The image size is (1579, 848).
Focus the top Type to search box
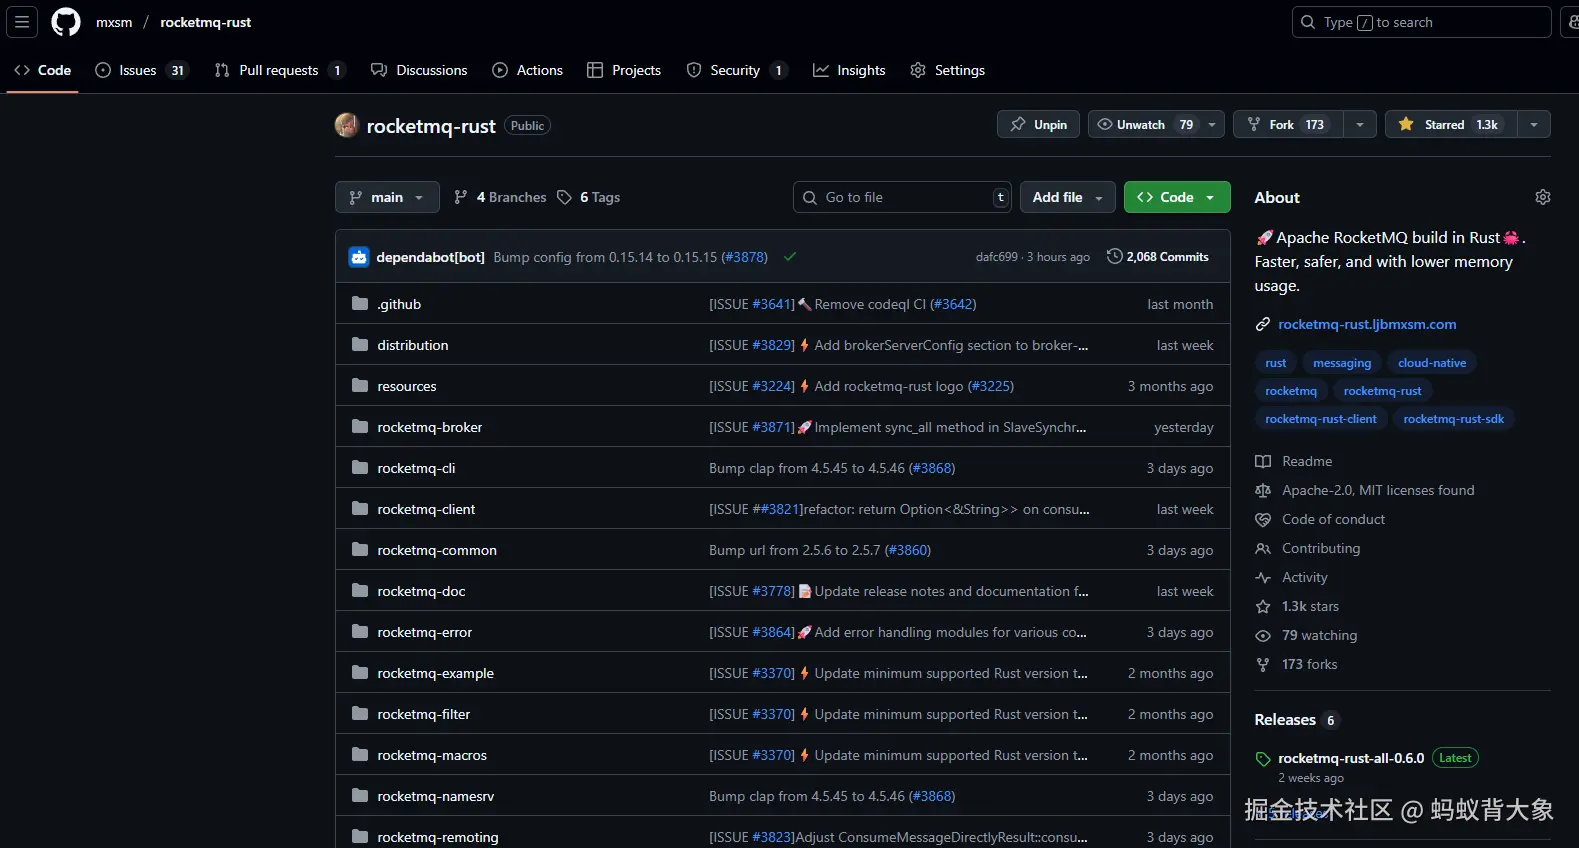click(x=1422, y=22)
